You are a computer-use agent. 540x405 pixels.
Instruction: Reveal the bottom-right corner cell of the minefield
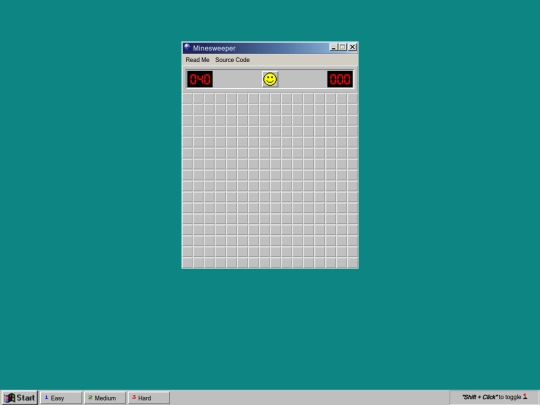tap(353, 262)
